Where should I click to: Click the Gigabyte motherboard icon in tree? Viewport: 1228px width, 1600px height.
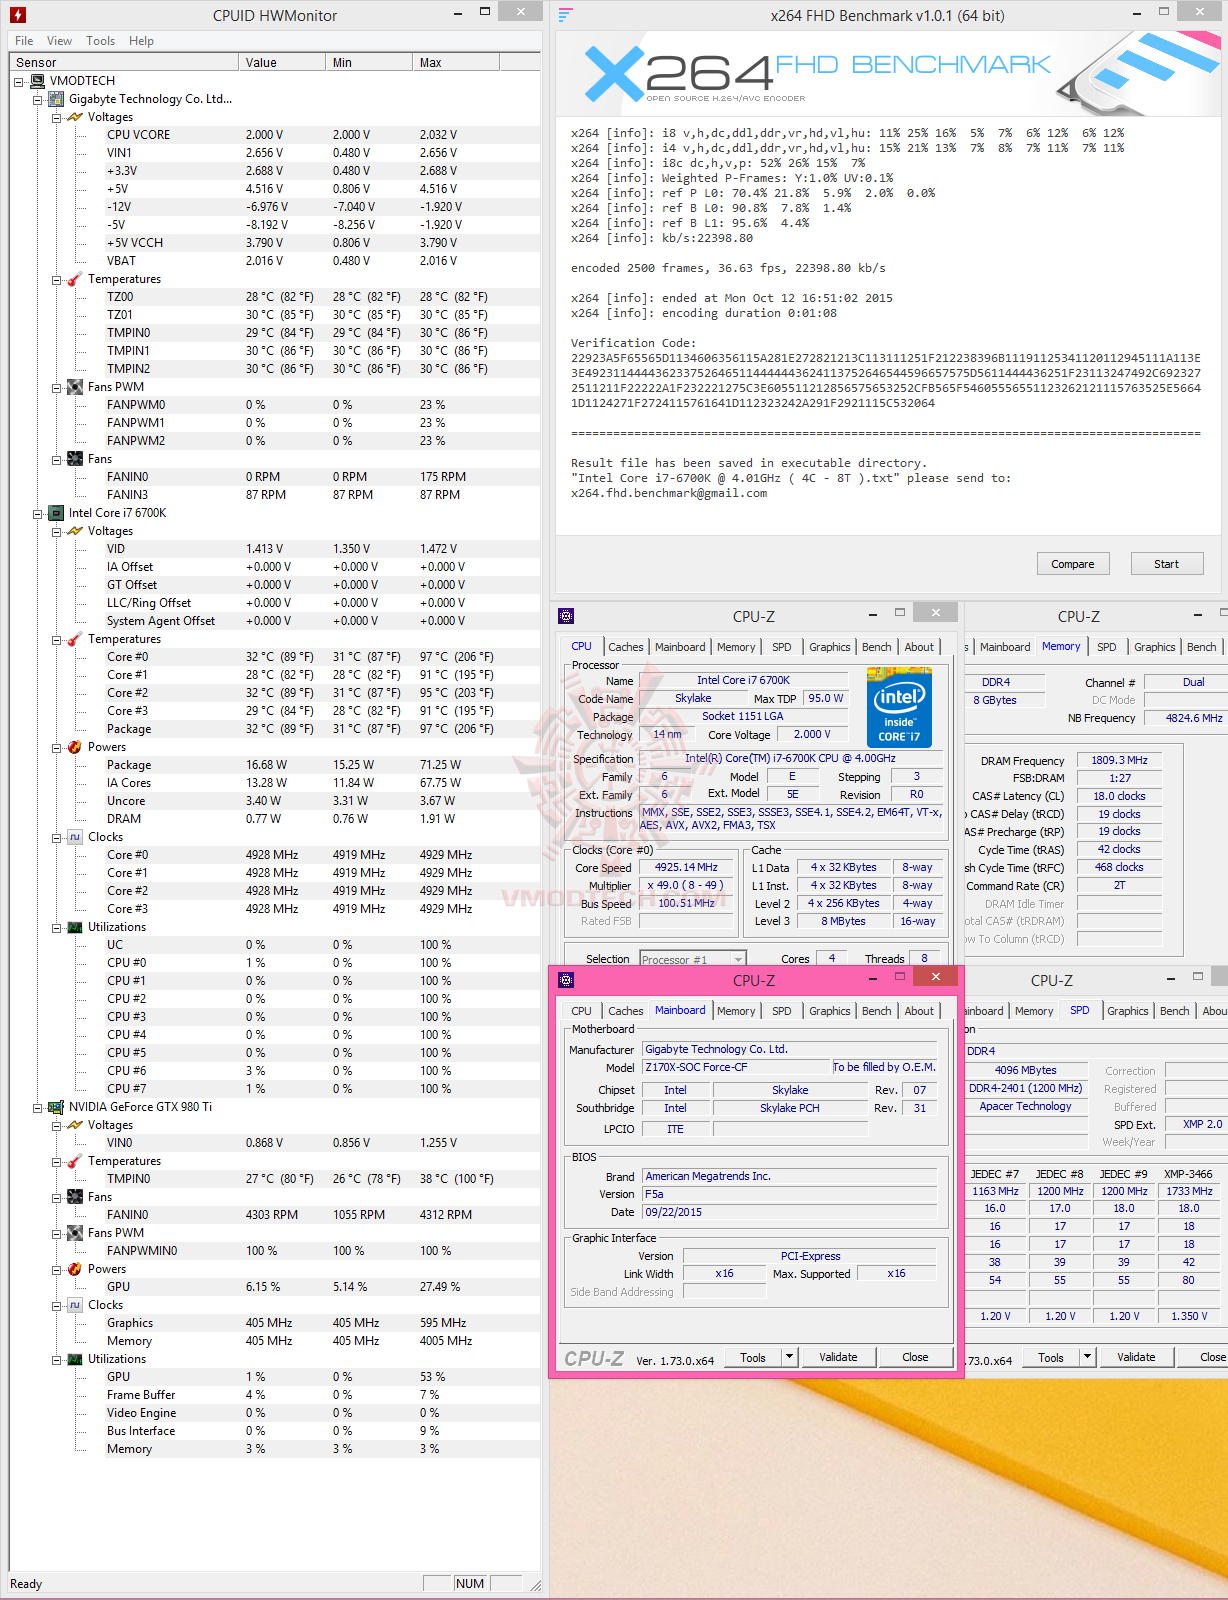57,99
